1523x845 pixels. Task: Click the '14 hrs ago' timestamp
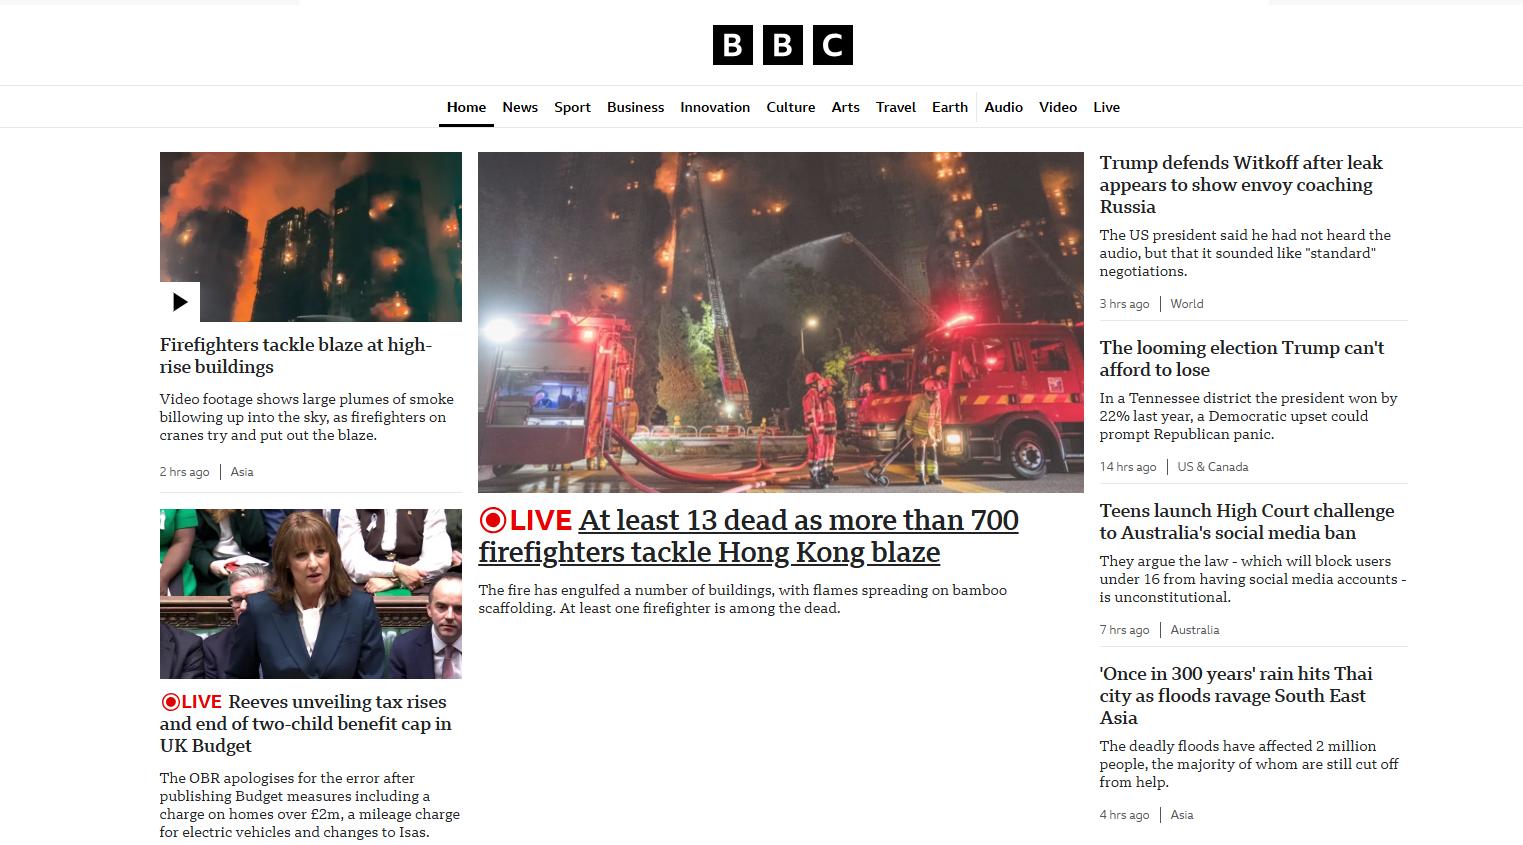(1128, 467)
